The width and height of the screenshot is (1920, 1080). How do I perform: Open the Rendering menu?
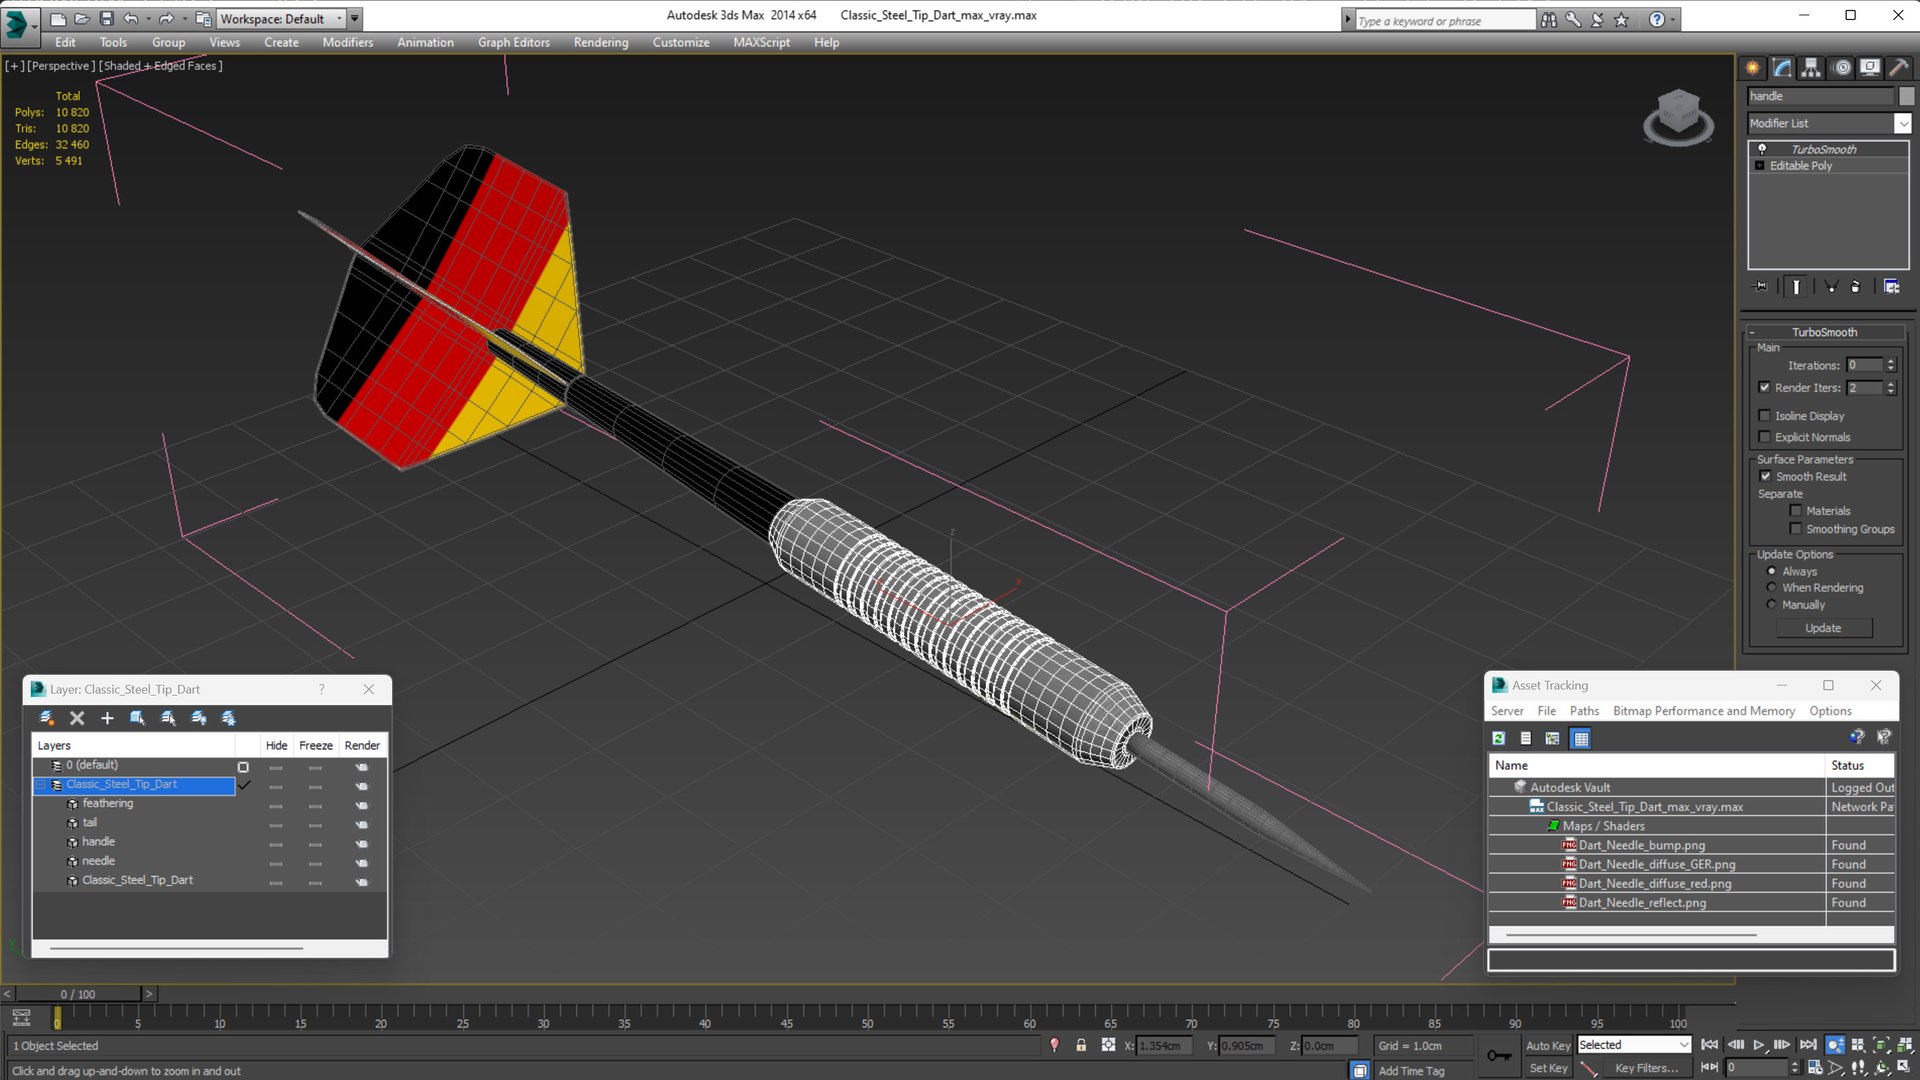pos(600,42)
